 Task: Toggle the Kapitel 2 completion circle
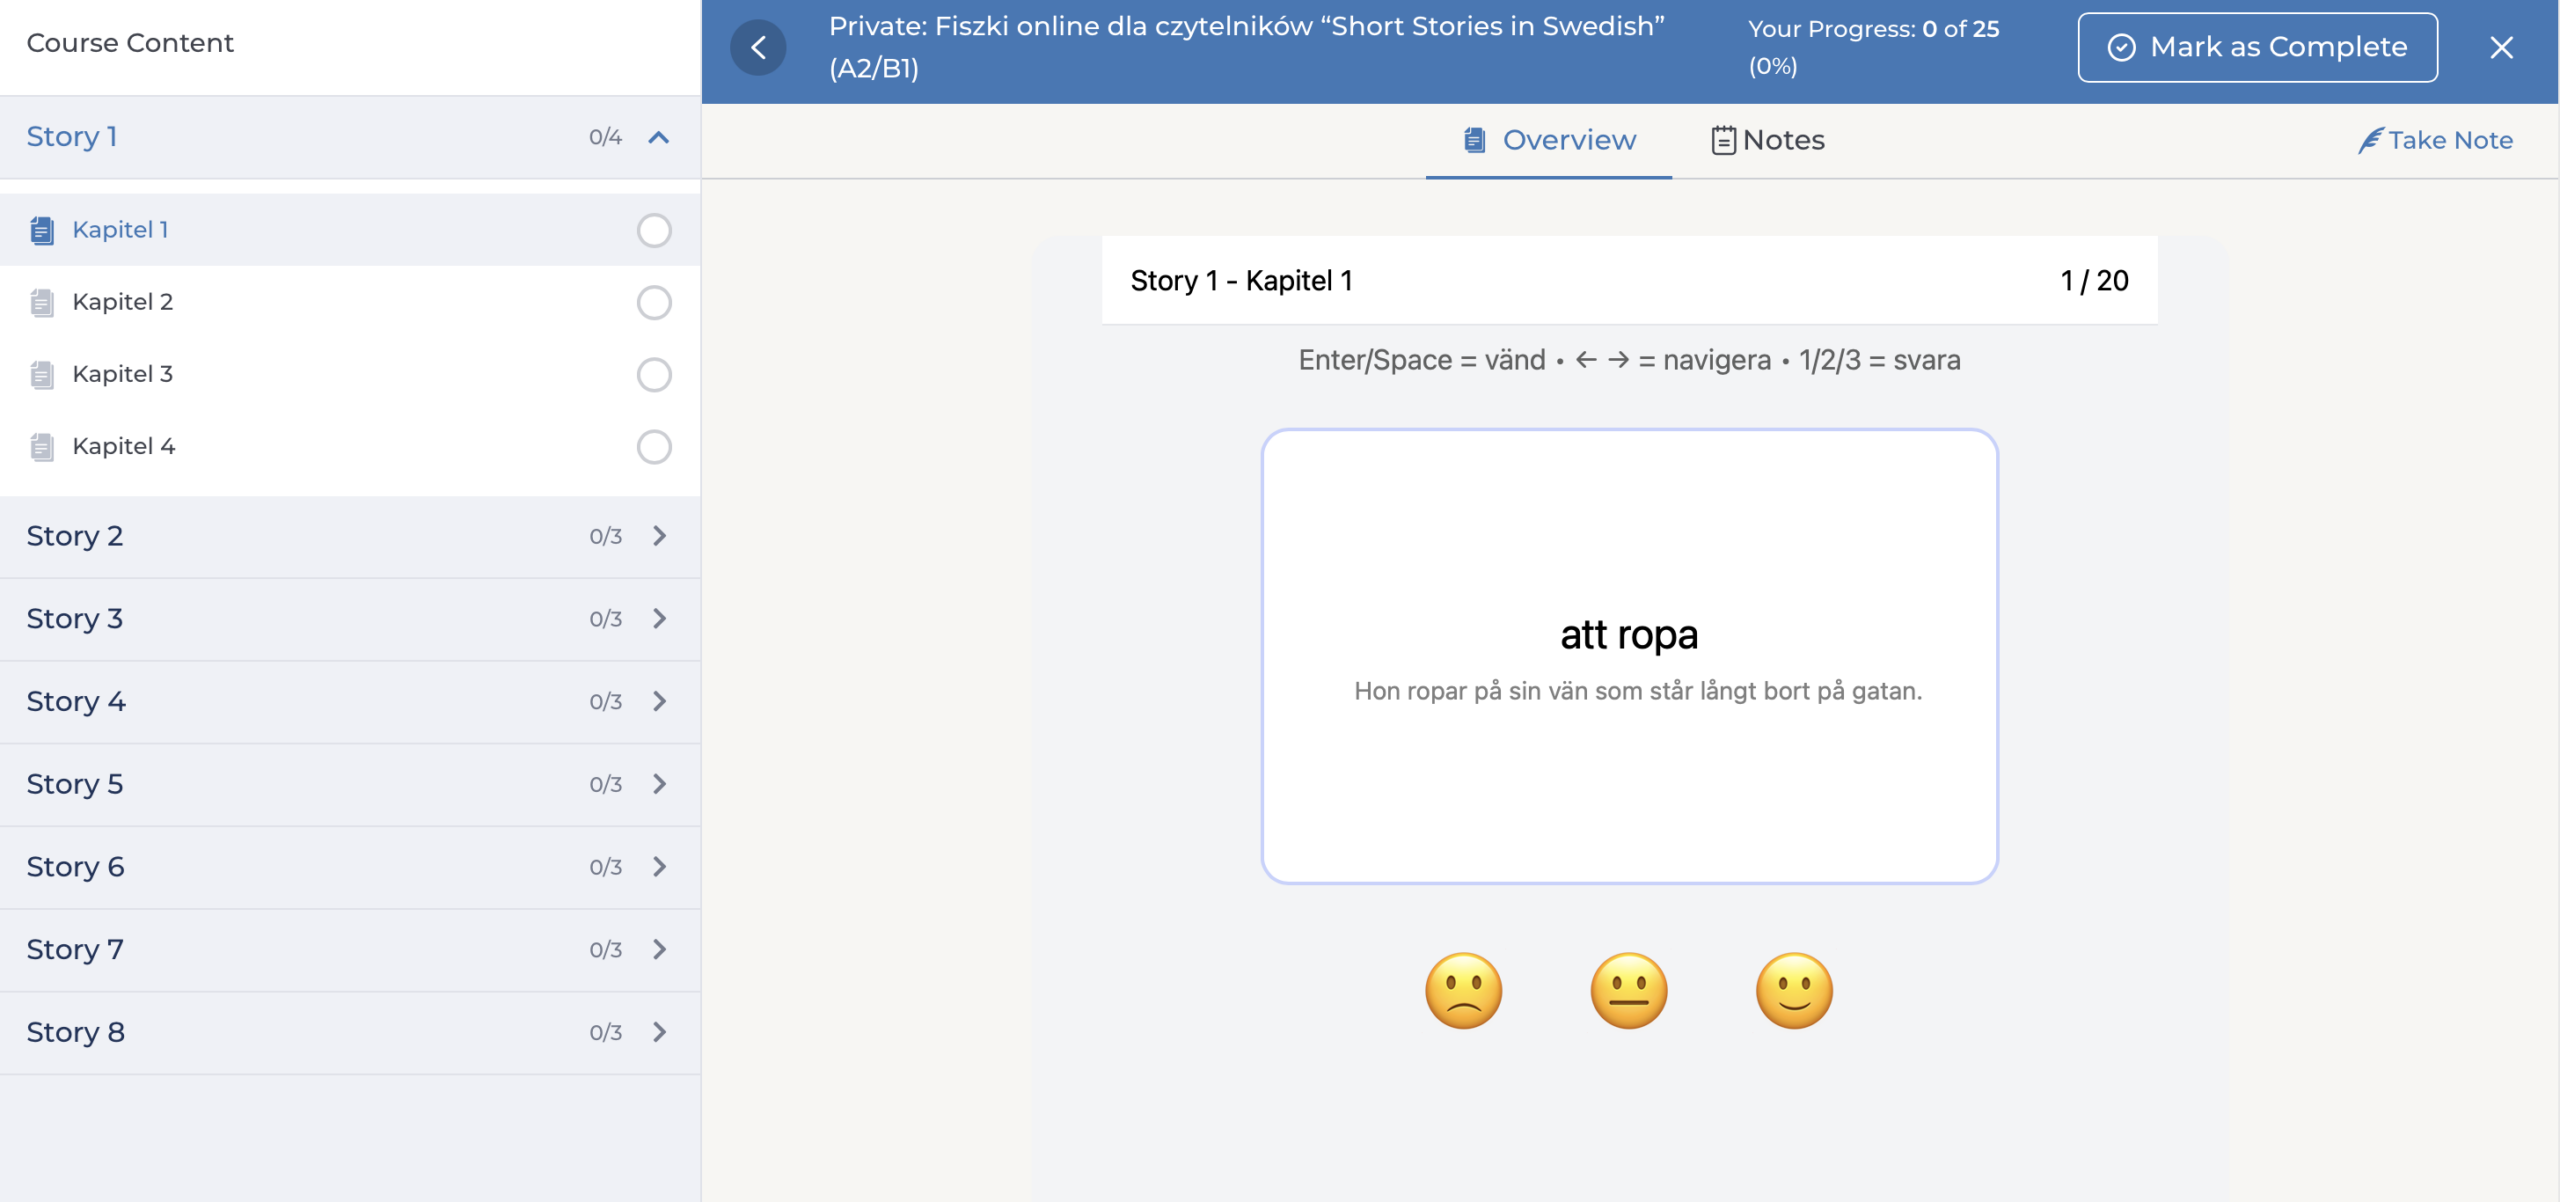coord(654,302)
